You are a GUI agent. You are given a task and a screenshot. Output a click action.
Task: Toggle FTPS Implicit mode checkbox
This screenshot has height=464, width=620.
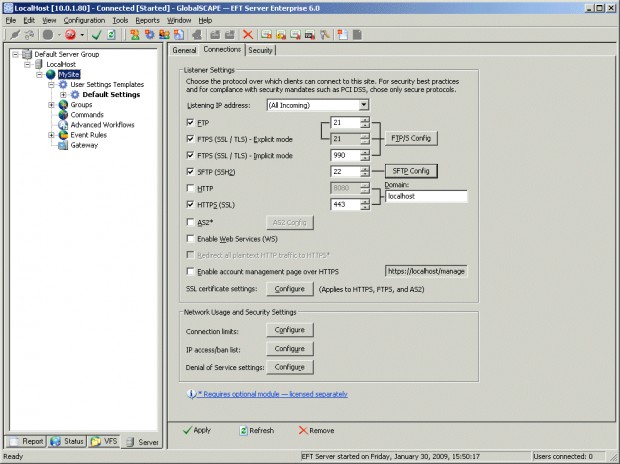pos(190,155)
